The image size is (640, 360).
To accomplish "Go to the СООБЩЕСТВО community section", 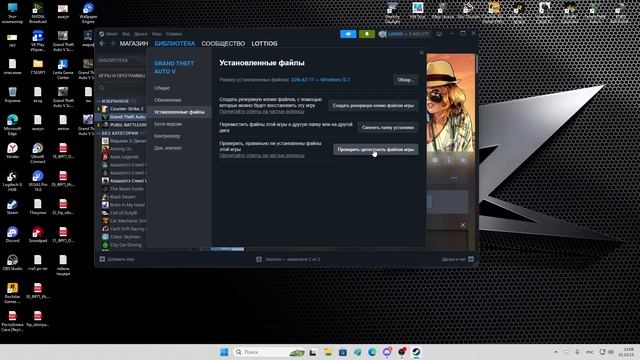I will coord(223,43).
